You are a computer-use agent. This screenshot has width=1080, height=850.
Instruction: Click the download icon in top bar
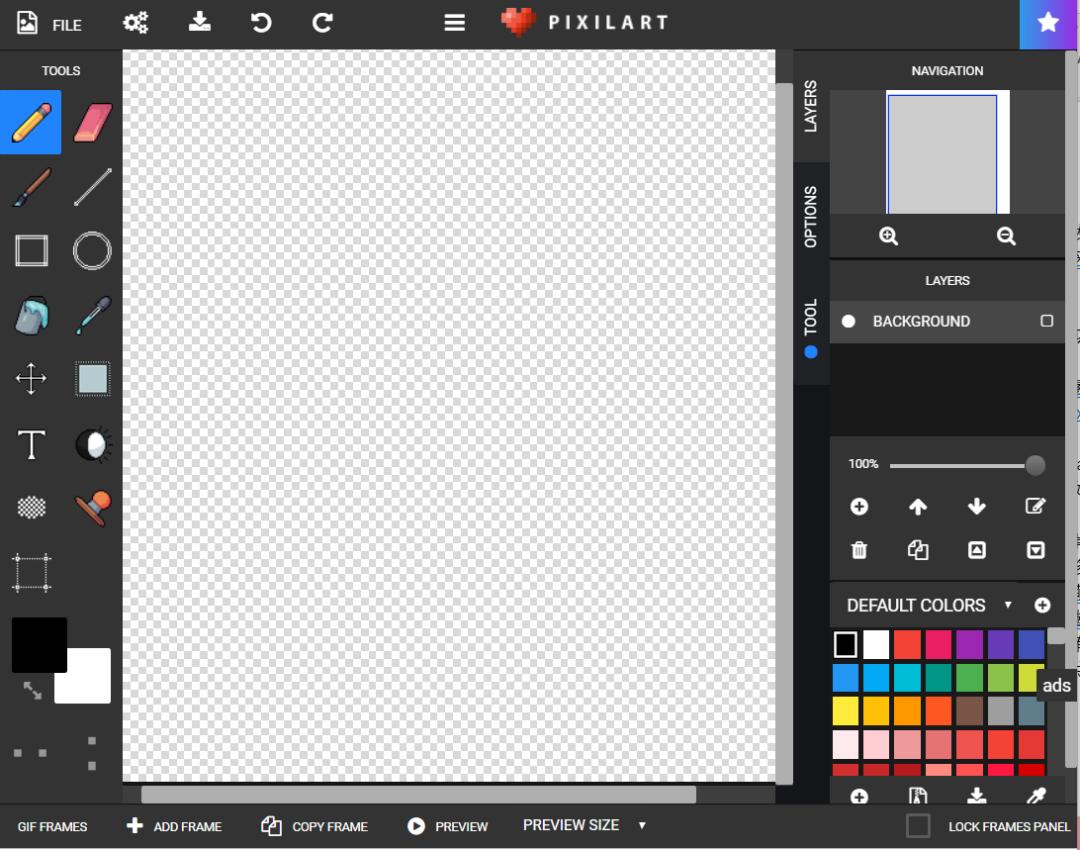tap(200, 22)
